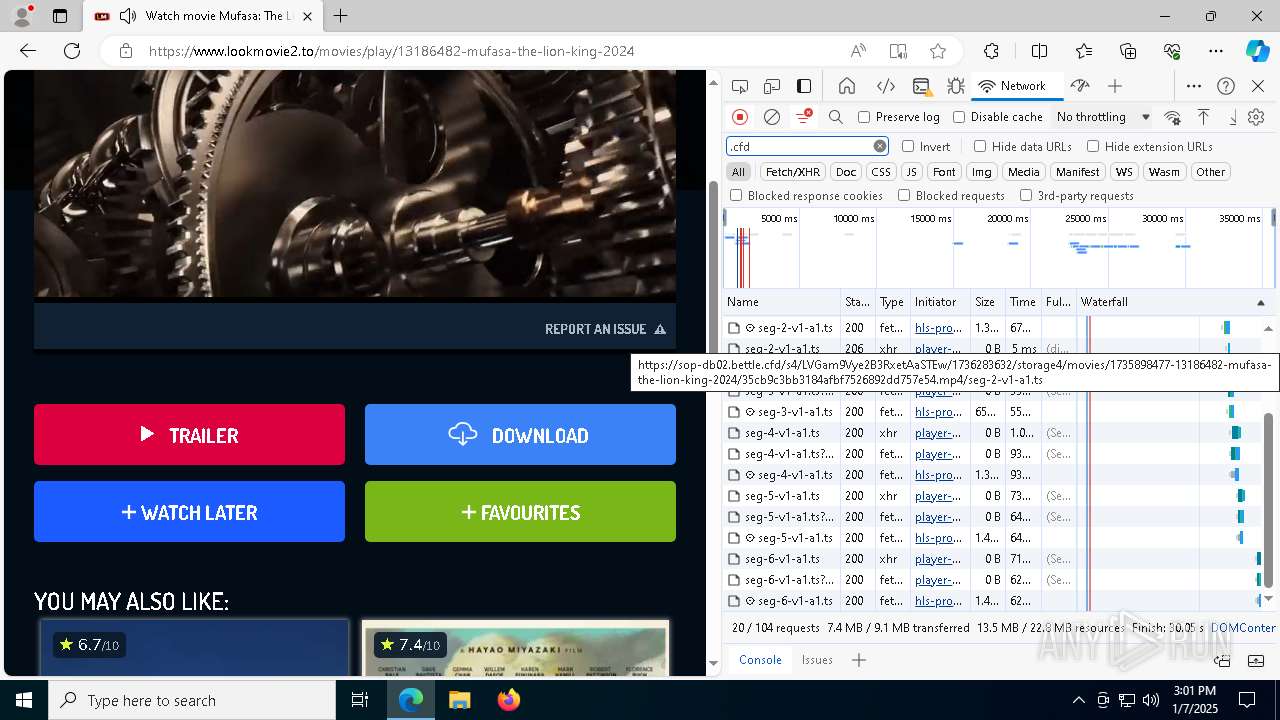
Task: Filter requests by Fetch/XHR
Action: [x=793, y=172]
